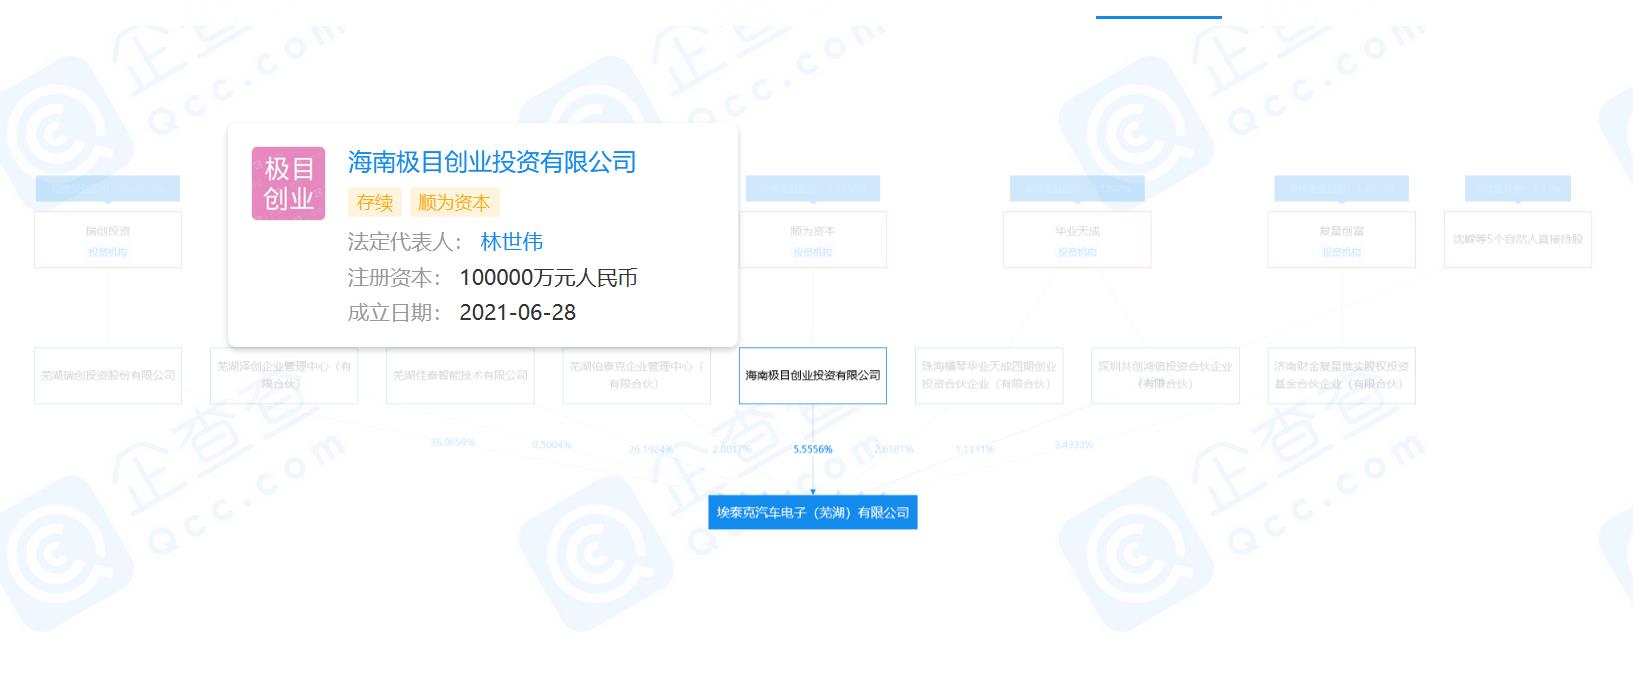The width and height of the screenshot is (1633, 694).
Task: Click the 26.1924% shareholding percentage label
Action: click(651, 449)
